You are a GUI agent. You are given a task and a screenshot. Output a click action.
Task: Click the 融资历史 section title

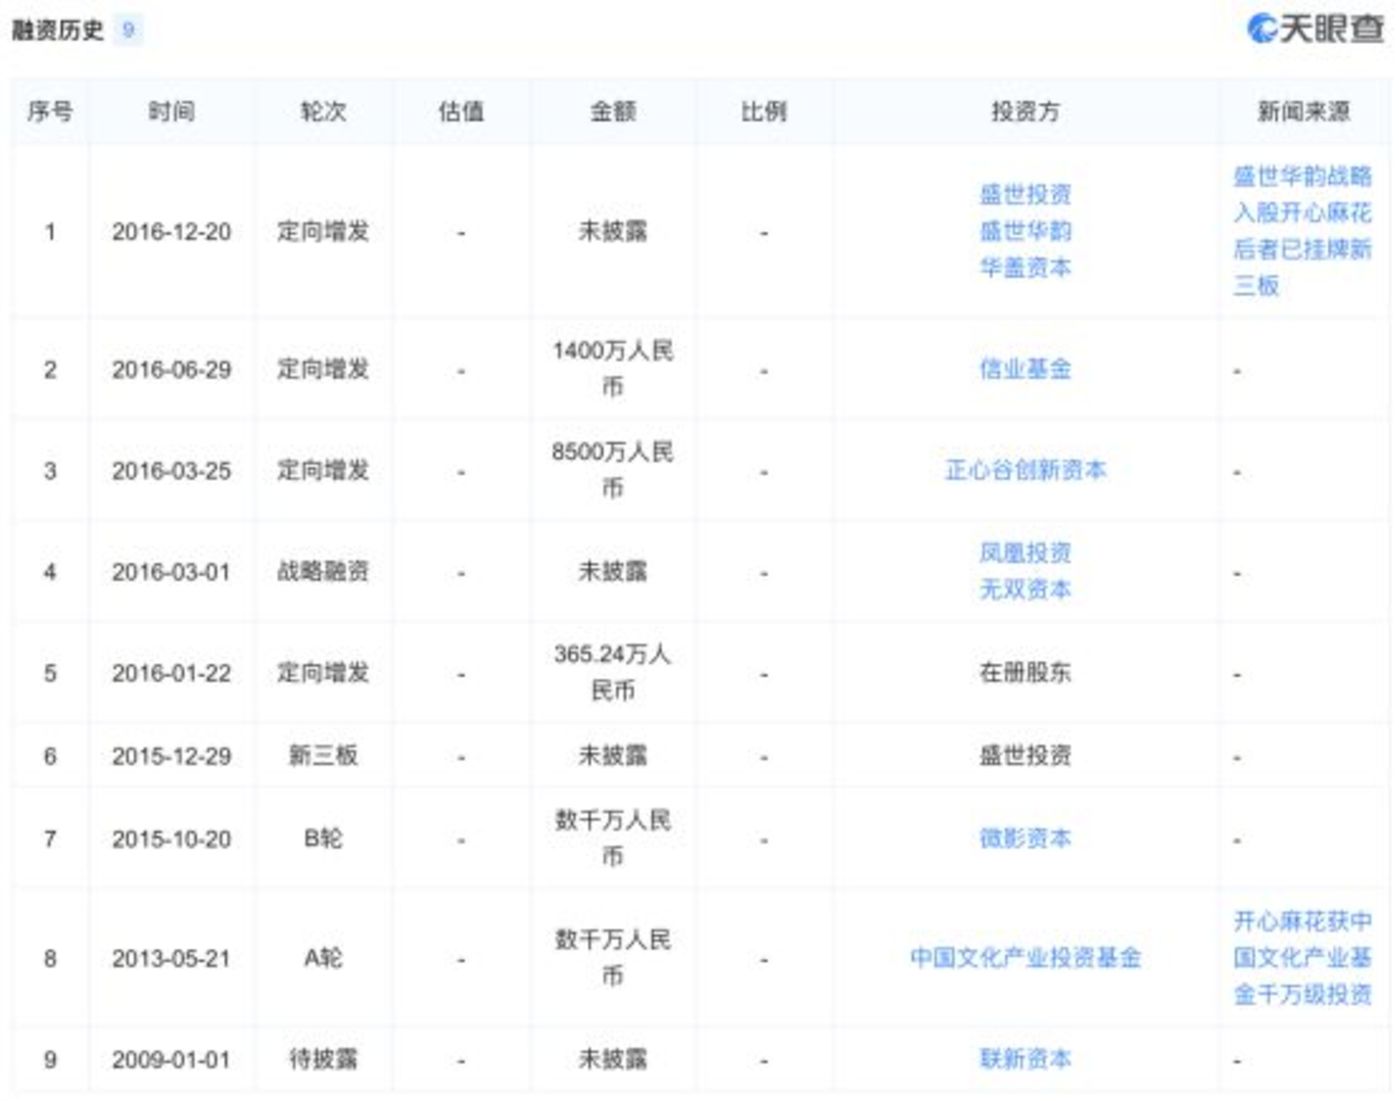pyautogui.click(x=58, y=30)
